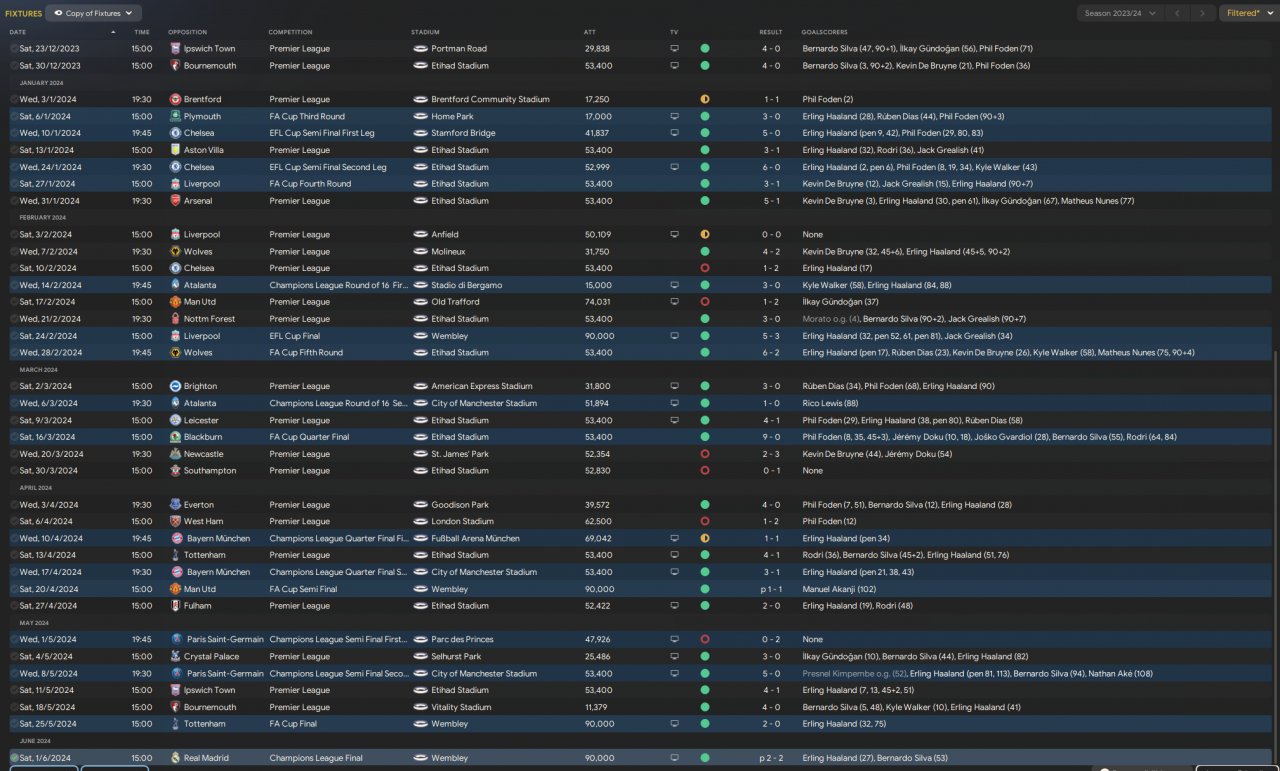The height and width of the screenshot is (771, 1280).
Task: Click the Crystal Palace club badge
Action: tap(175, 657)
